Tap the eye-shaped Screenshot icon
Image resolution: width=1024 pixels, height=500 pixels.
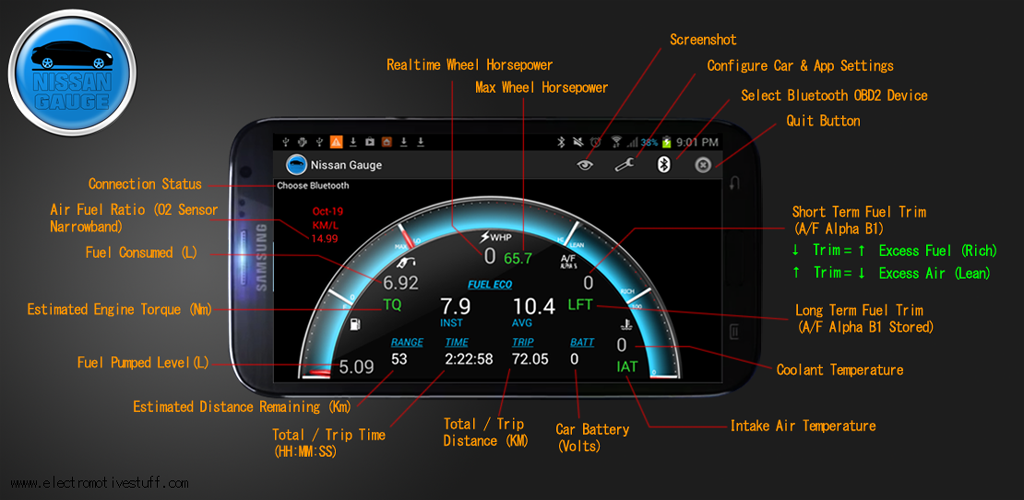point(586,165)
